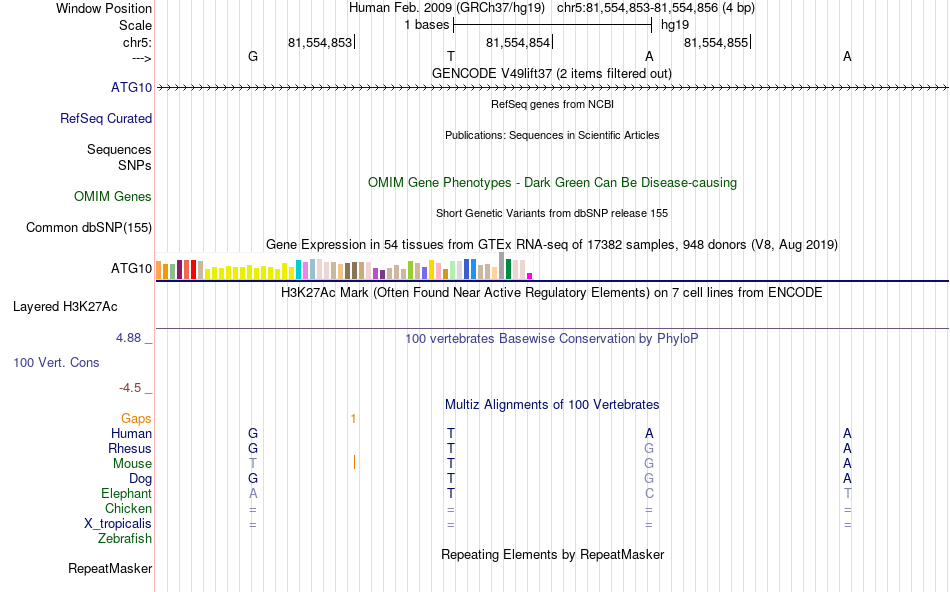Screen dimensions: 950x592
Task: Click the Publications: Sequences in Scientific Articles title
Action: [x=552, y=135]
